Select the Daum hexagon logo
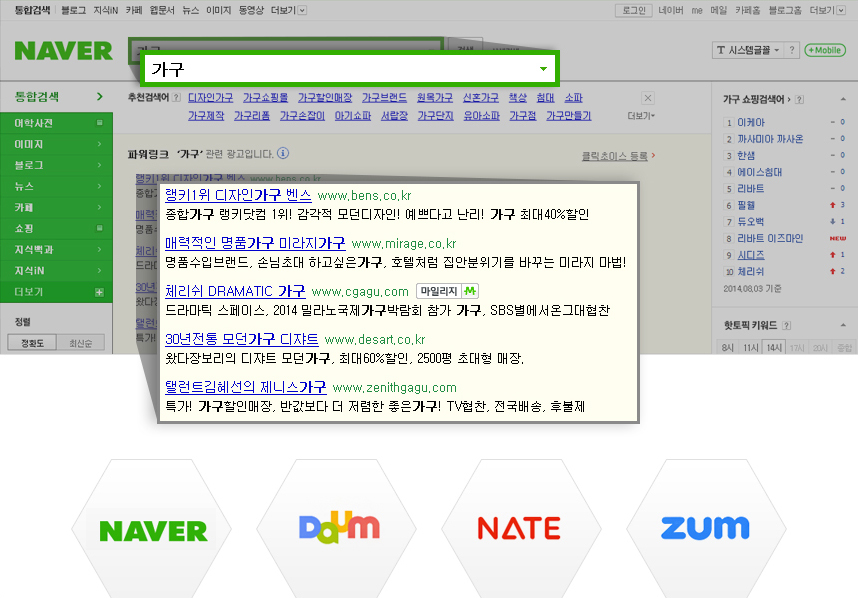The width and height of the screenshot is (858, 598). coord(338,529)
